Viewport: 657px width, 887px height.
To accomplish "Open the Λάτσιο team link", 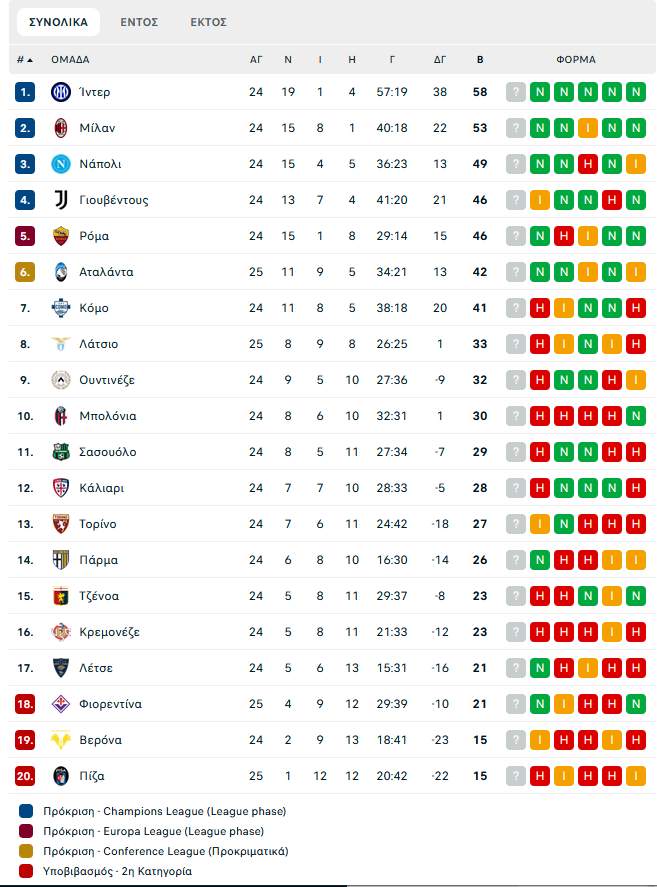I will [98, 344].
